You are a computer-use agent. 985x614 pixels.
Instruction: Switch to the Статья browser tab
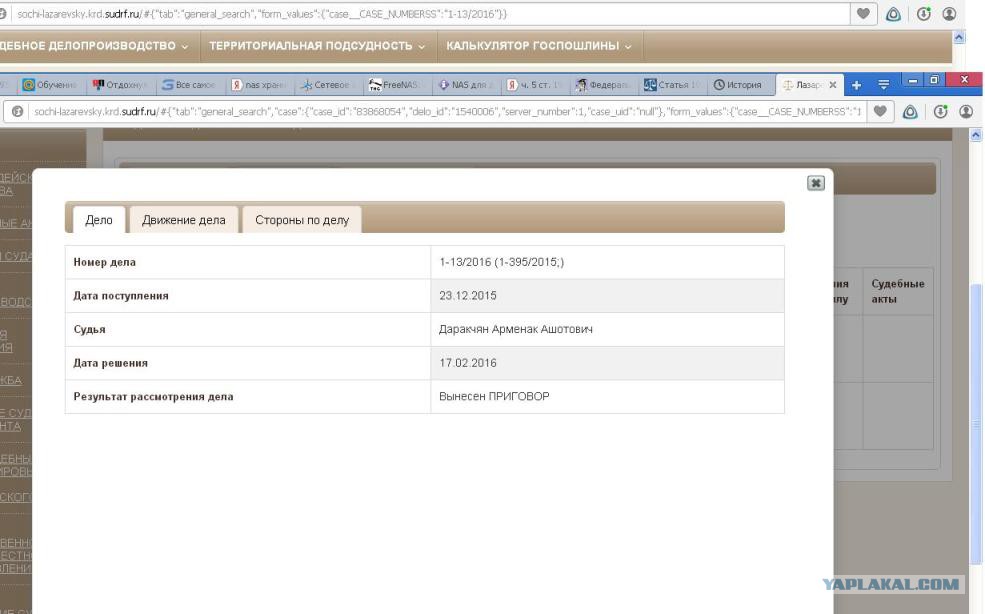[x=672, y=85]
